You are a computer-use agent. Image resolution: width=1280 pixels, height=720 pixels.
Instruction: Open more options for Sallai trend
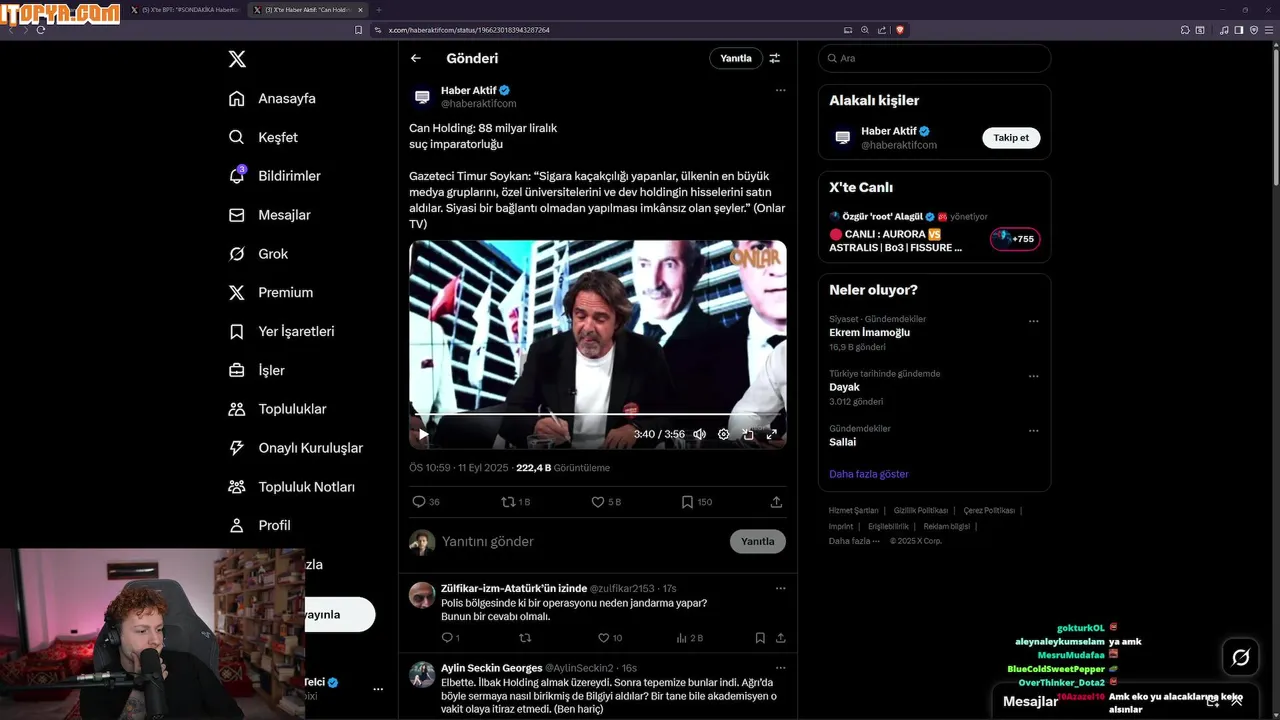click(1033, 431)
